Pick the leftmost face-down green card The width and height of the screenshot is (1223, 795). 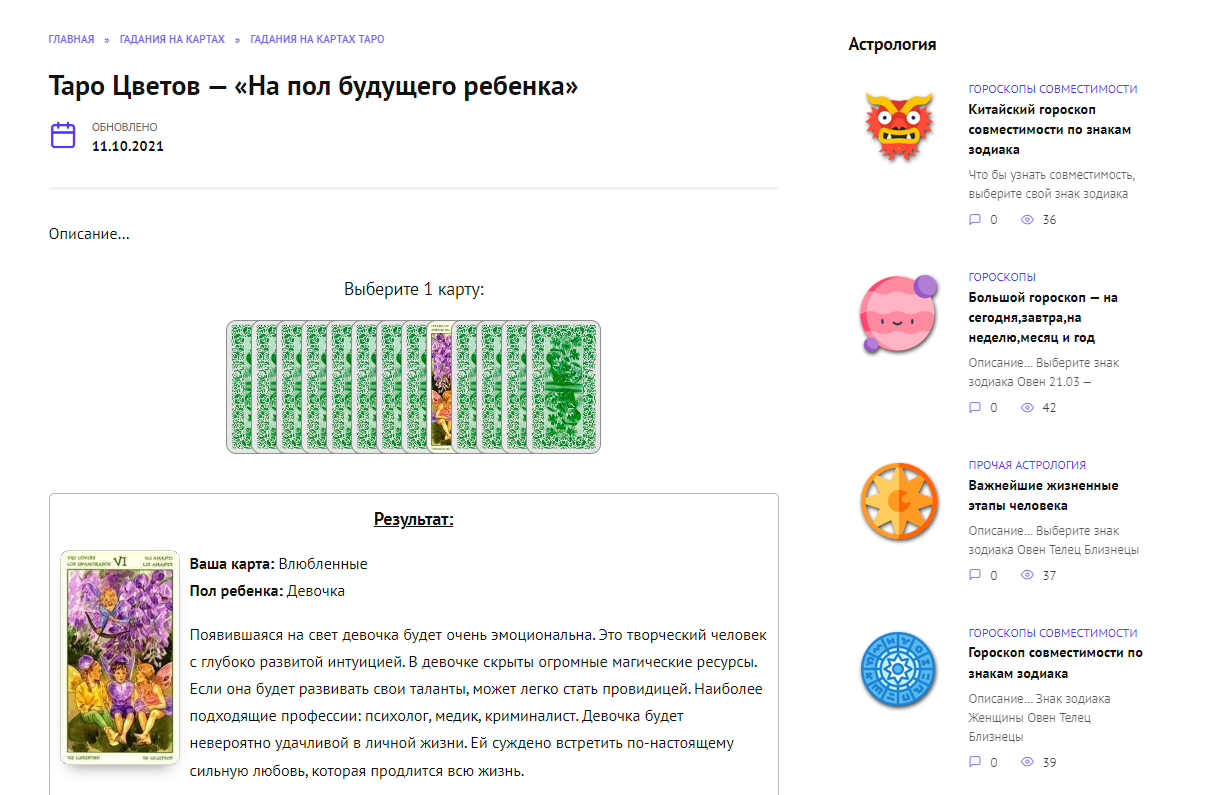[238, 387]
